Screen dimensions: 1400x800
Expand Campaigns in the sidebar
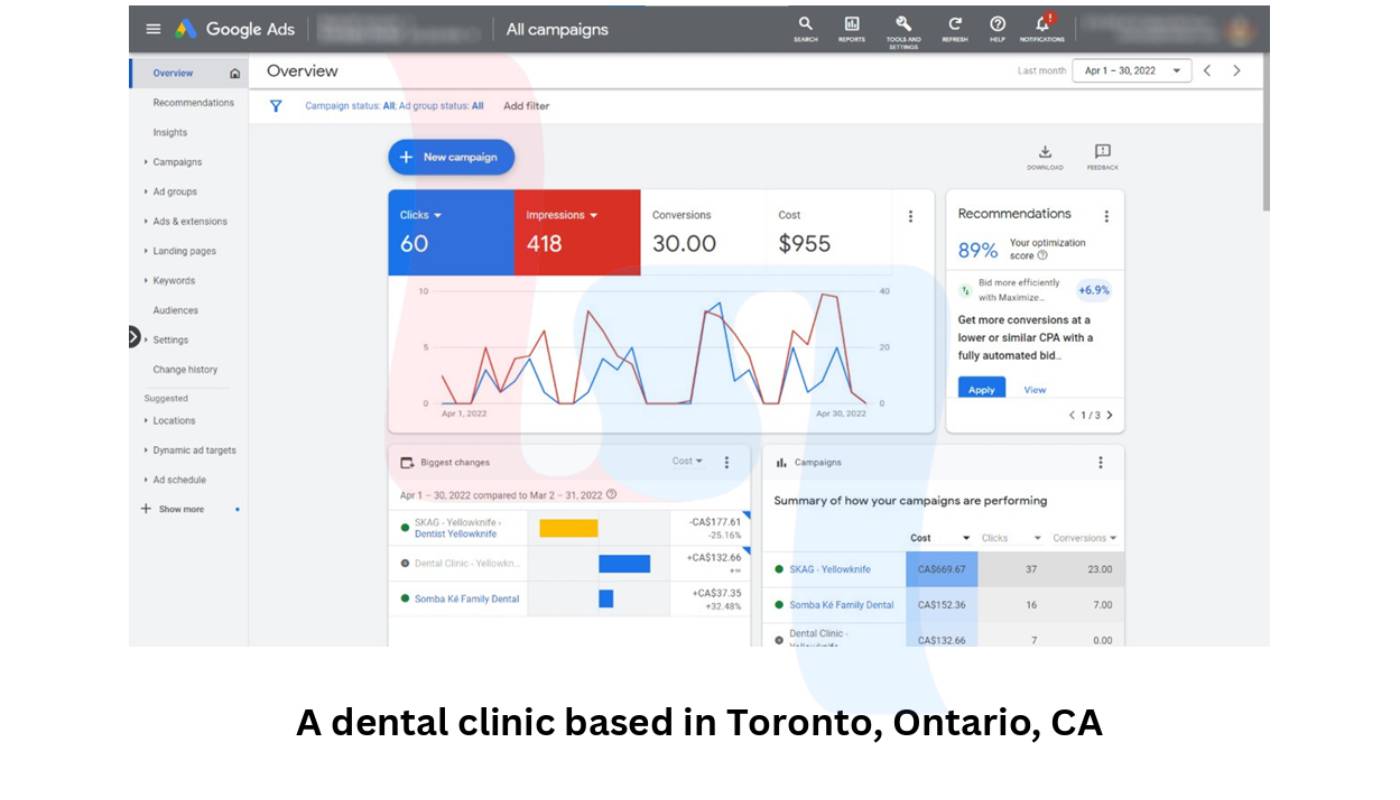(177, 162)
